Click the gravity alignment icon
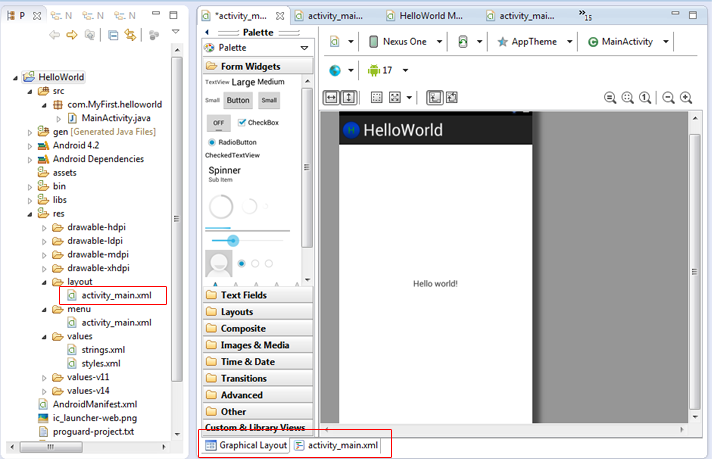The height and width of the screenshot is (459, 712). point(395,97)
